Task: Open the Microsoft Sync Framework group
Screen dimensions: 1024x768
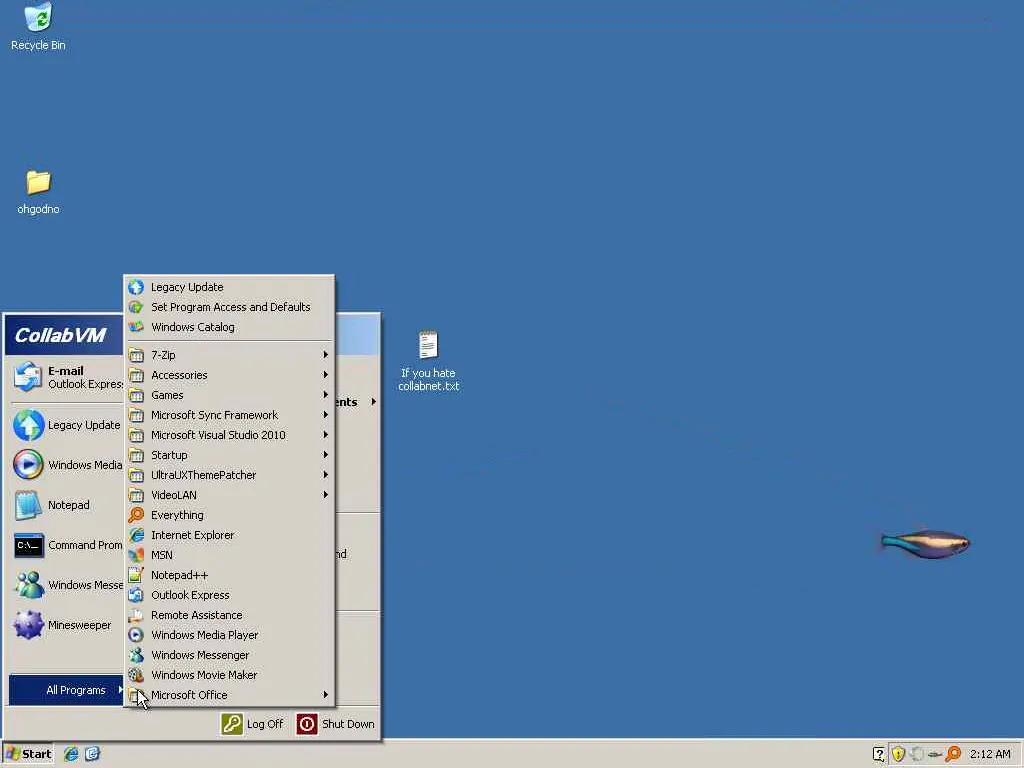Action: tap(229, 415)
